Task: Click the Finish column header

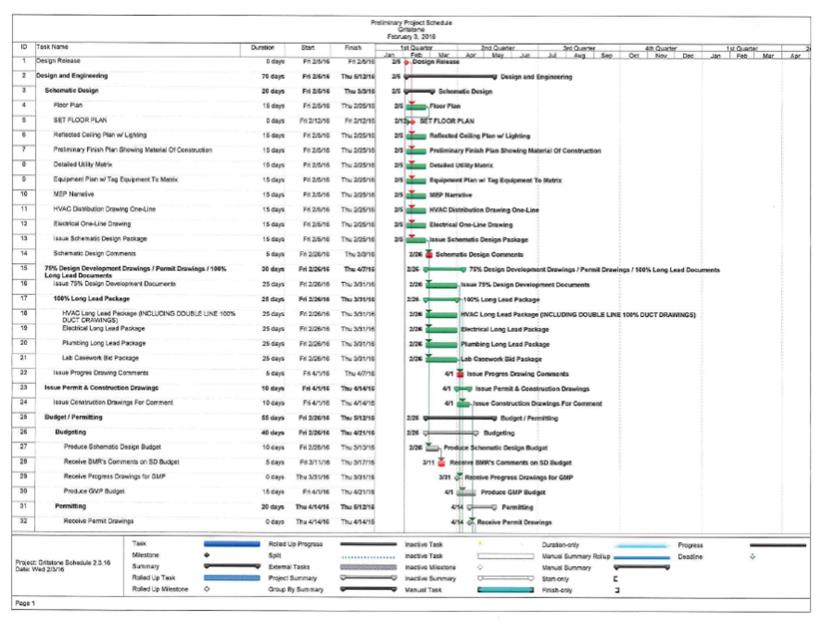Action: tap(353, 47)
